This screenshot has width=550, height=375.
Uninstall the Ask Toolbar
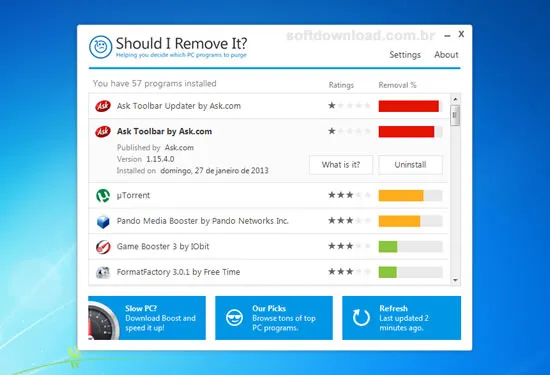pyautogui.click(x=410, y=165)
